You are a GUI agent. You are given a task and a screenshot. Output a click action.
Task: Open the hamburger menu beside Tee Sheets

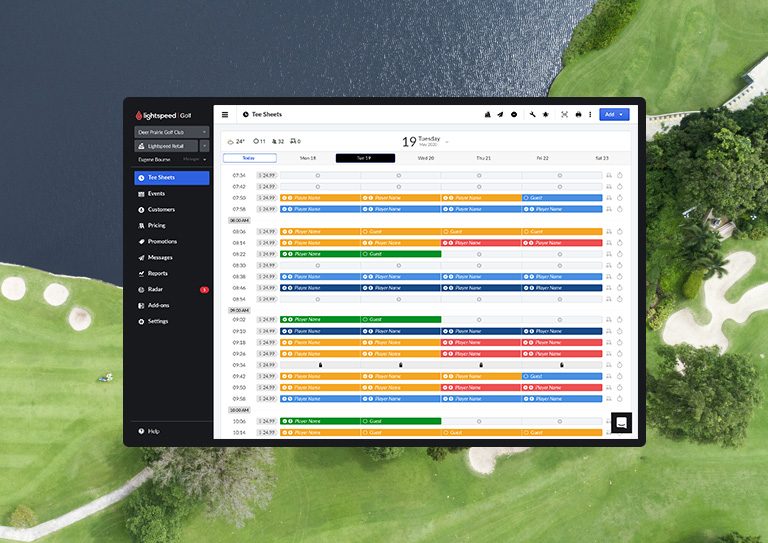pos(225,115)
